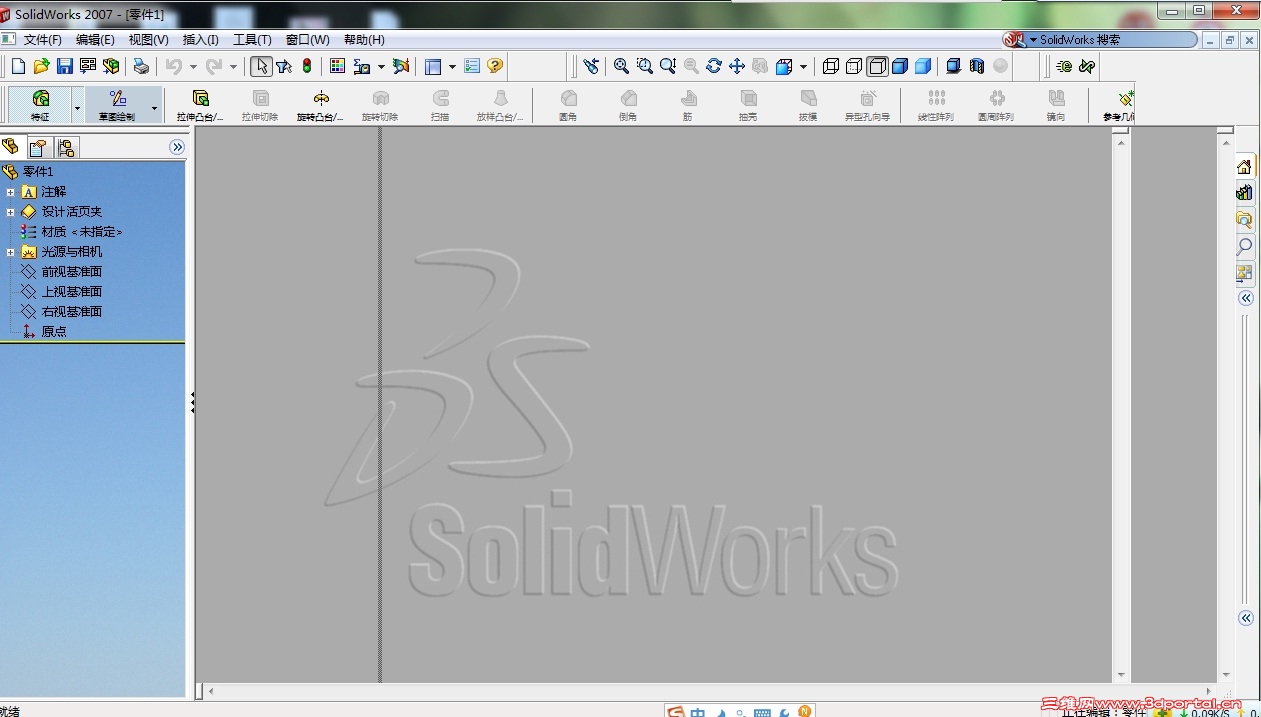Save the part with the floppy icon
The image size is (1261, 717).
click(x=64, y=66)
